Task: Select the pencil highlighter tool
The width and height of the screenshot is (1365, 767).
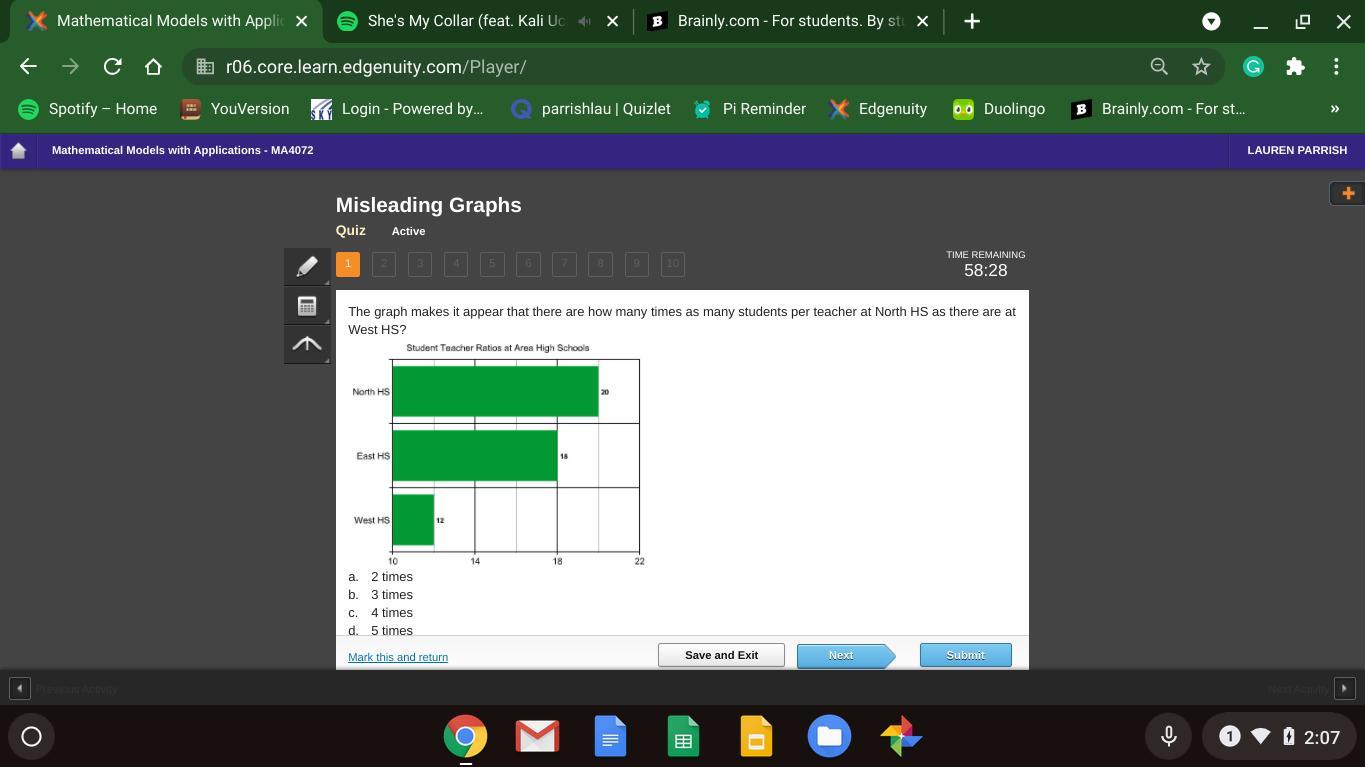Action: click(x=307, y=266)
